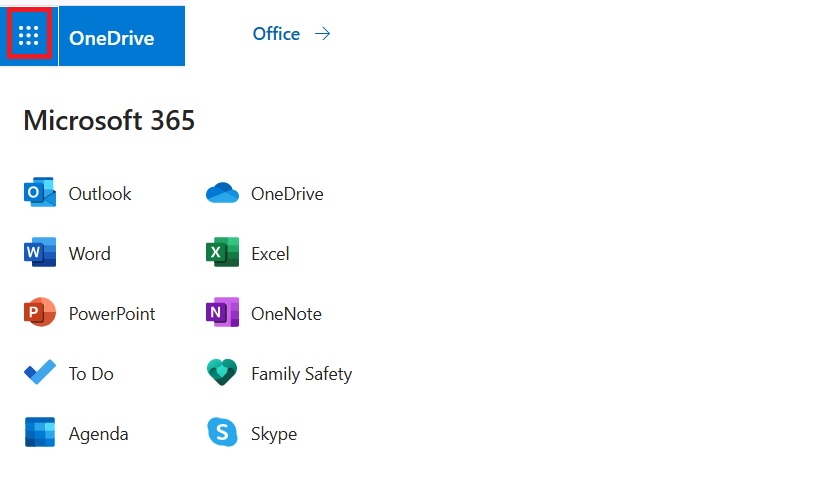Viewport: 818px width, 478px height.
Task: Open the Excel text label
Action: click(270, 254)
